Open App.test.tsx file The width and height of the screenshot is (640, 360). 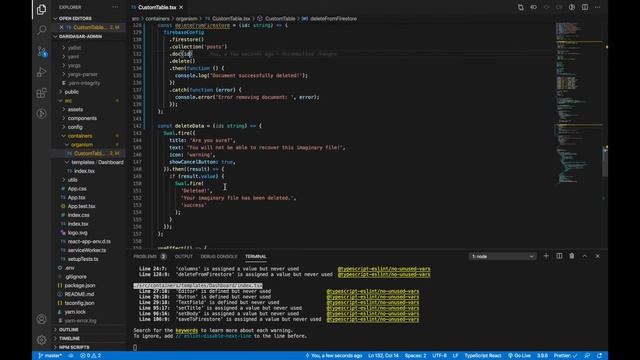click(x=81, y=206)
